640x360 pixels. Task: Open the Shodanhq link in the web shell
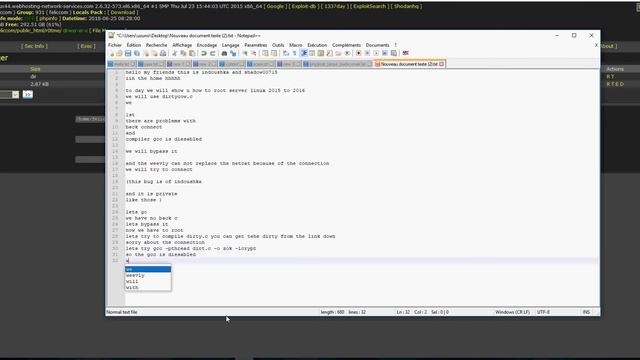(406, 6)
